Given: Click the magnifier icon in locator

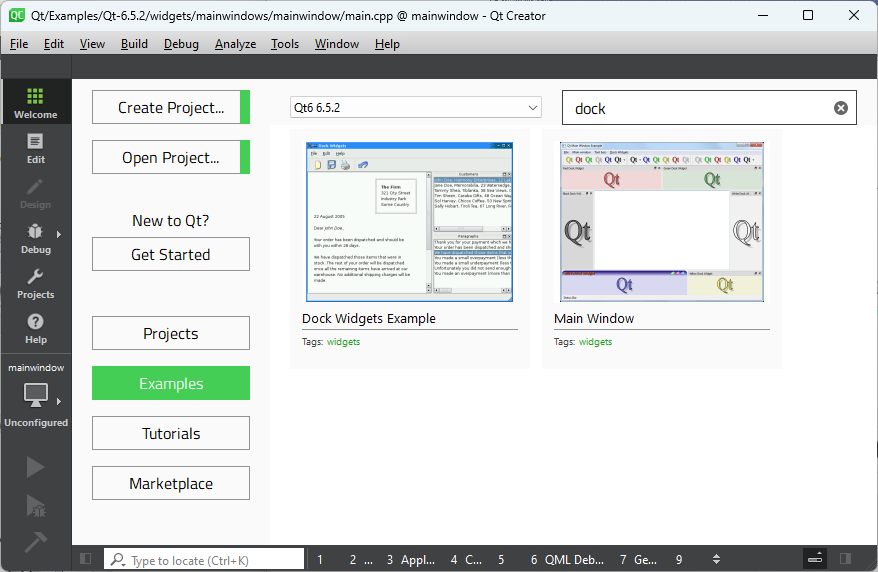Looking at the screenshot, I should (x=117, y=559).
